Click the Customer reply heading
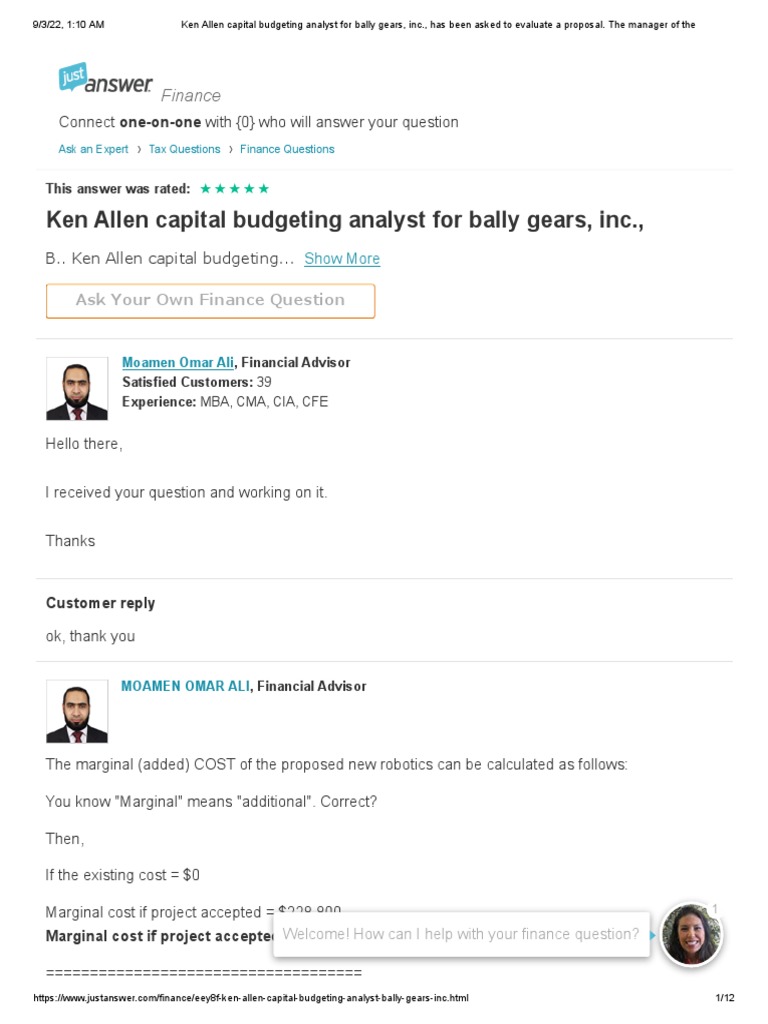This screenshot has width=768, height=1024. click(x=100, y=603)
